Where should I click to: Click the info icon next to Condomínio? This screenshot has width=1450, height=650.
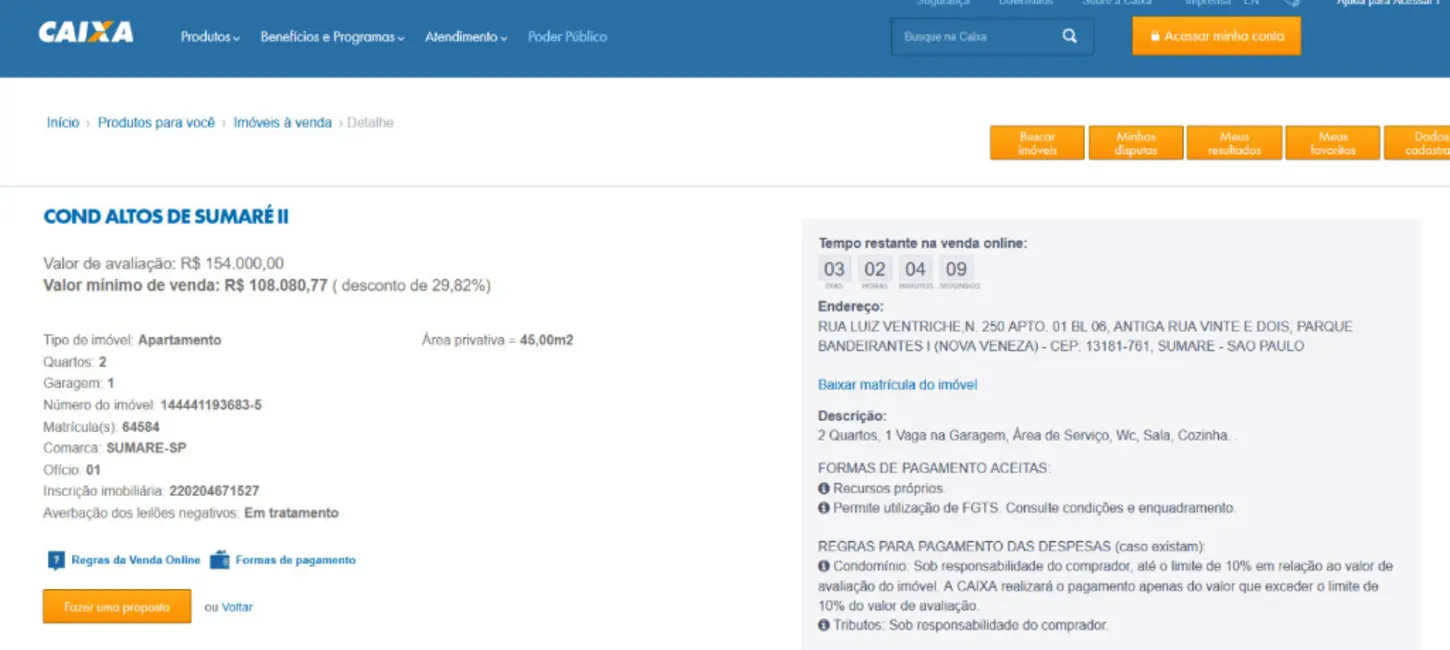[x=824, y=566]
